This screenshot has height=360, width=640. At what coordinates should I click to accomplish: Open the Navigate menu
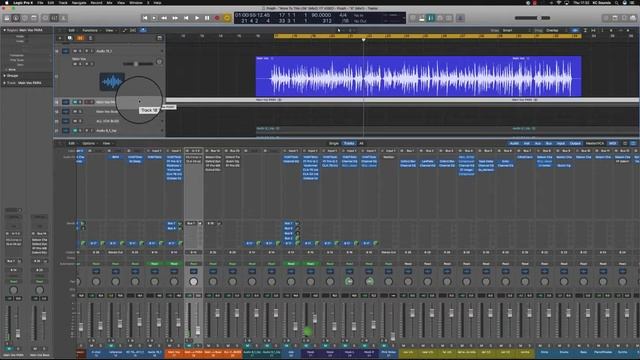point(79,2)
